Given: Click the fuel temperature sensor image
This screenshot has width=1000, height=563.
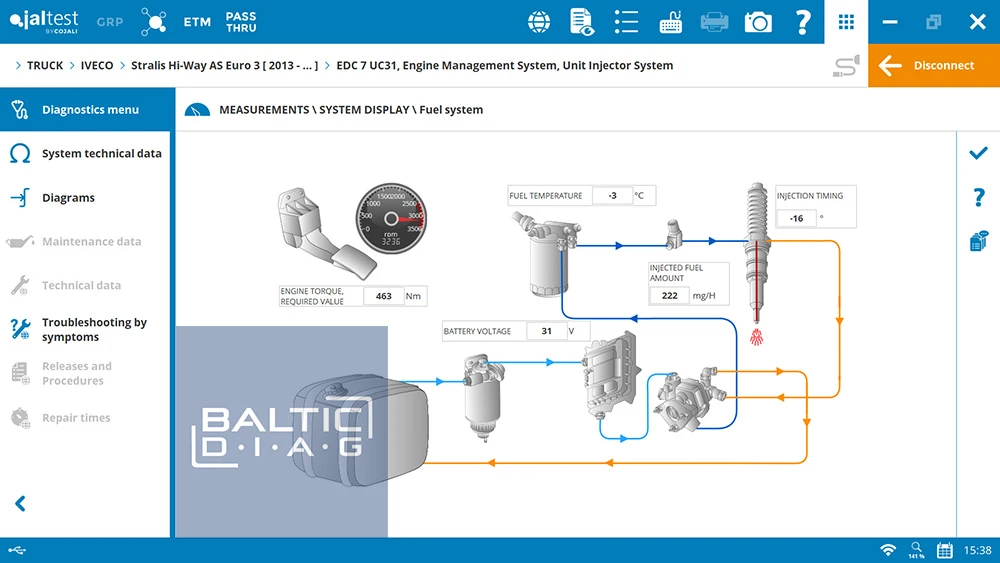Looking at the screenshot, I should tap(674, 233).
